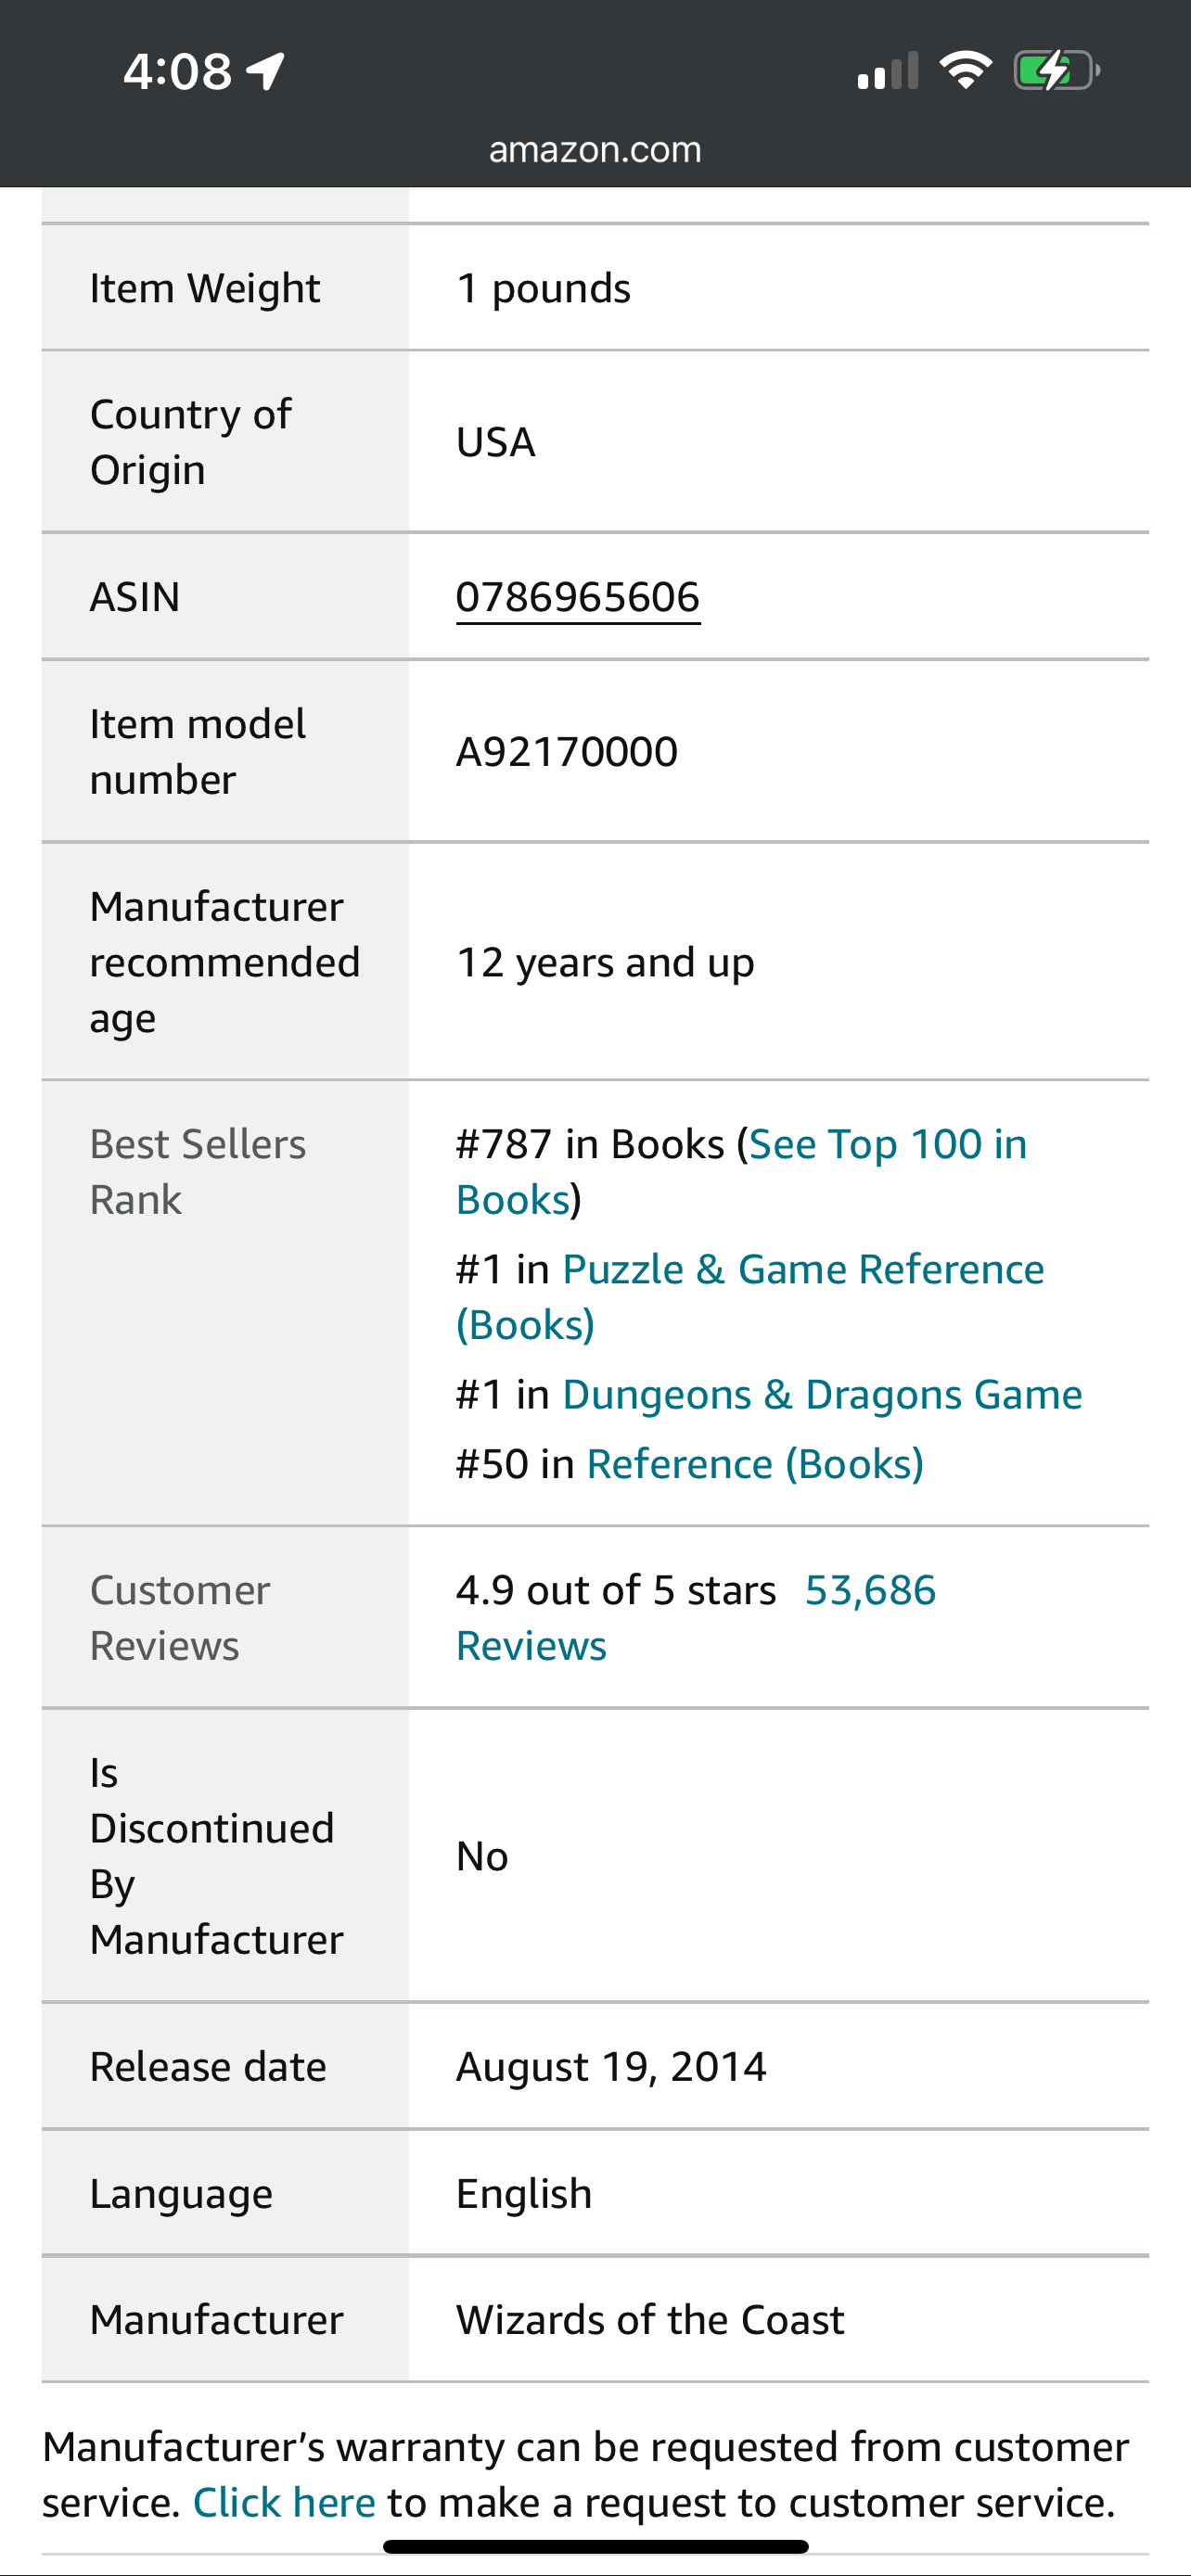Select the item model number A92170000
1191x2576 pixels.
click(567, 751)
